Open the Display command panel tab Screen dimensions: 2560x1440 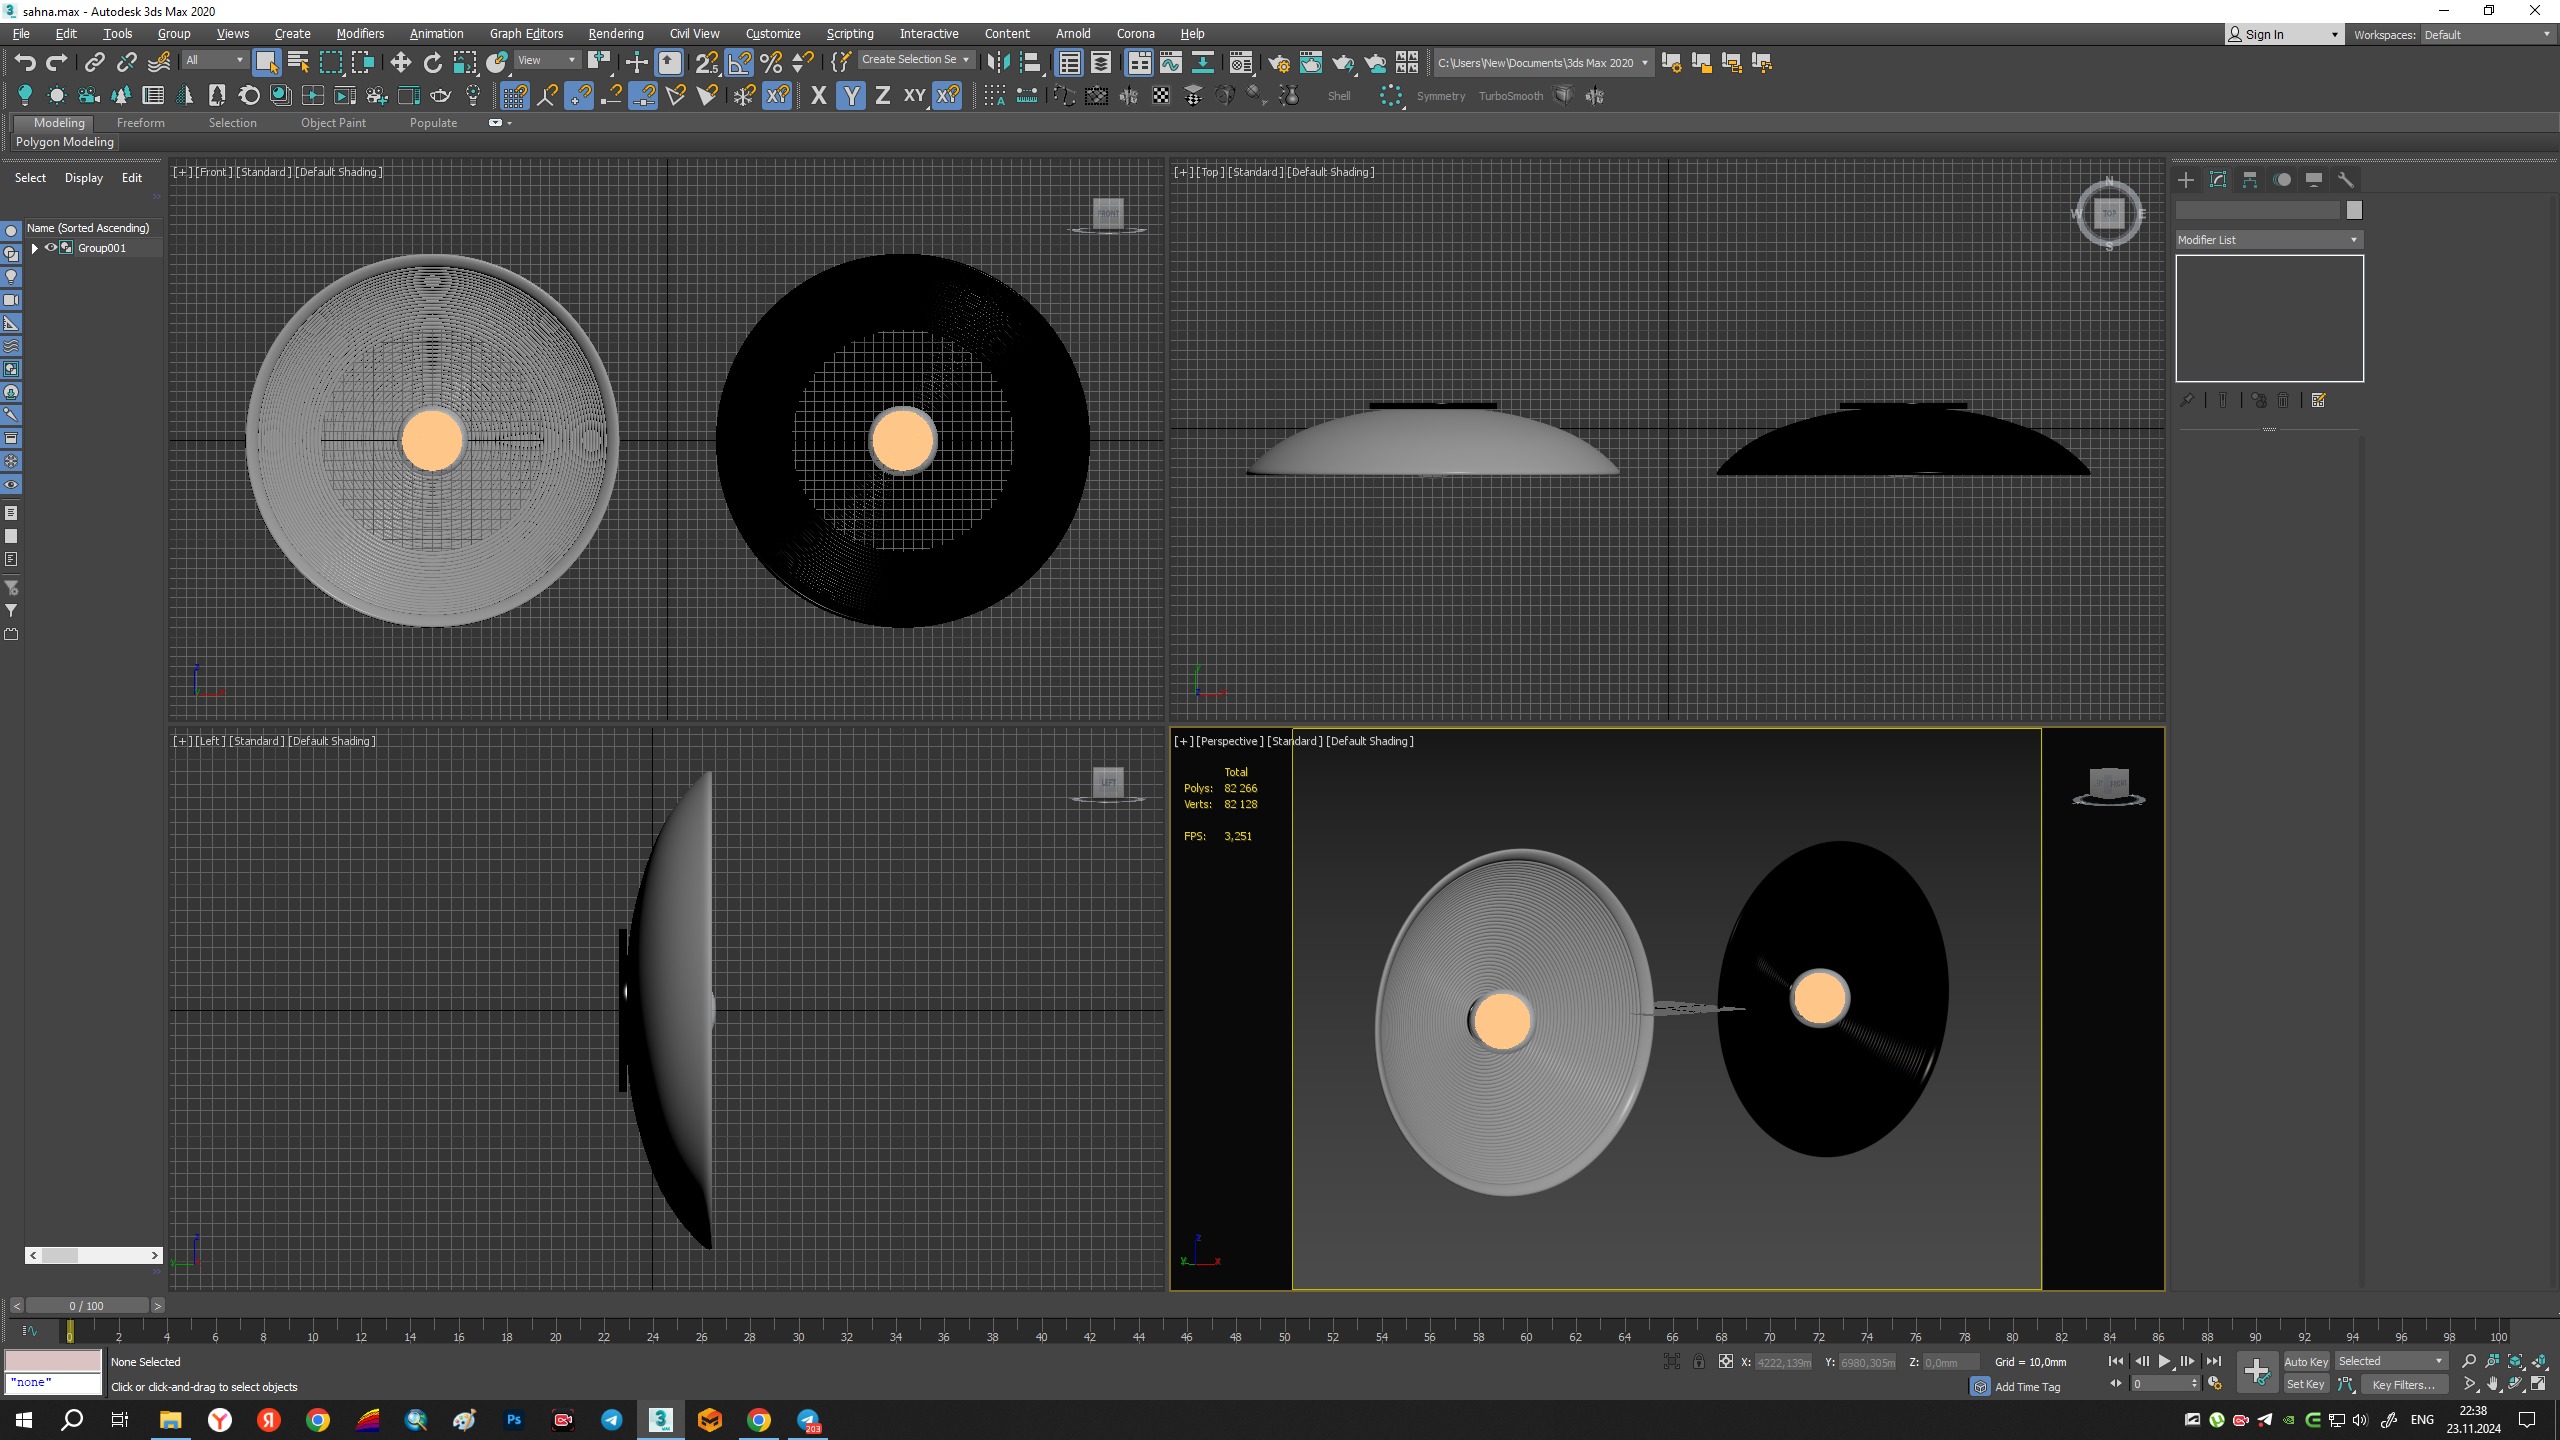pyautogui.click(x=2314, y=180)
